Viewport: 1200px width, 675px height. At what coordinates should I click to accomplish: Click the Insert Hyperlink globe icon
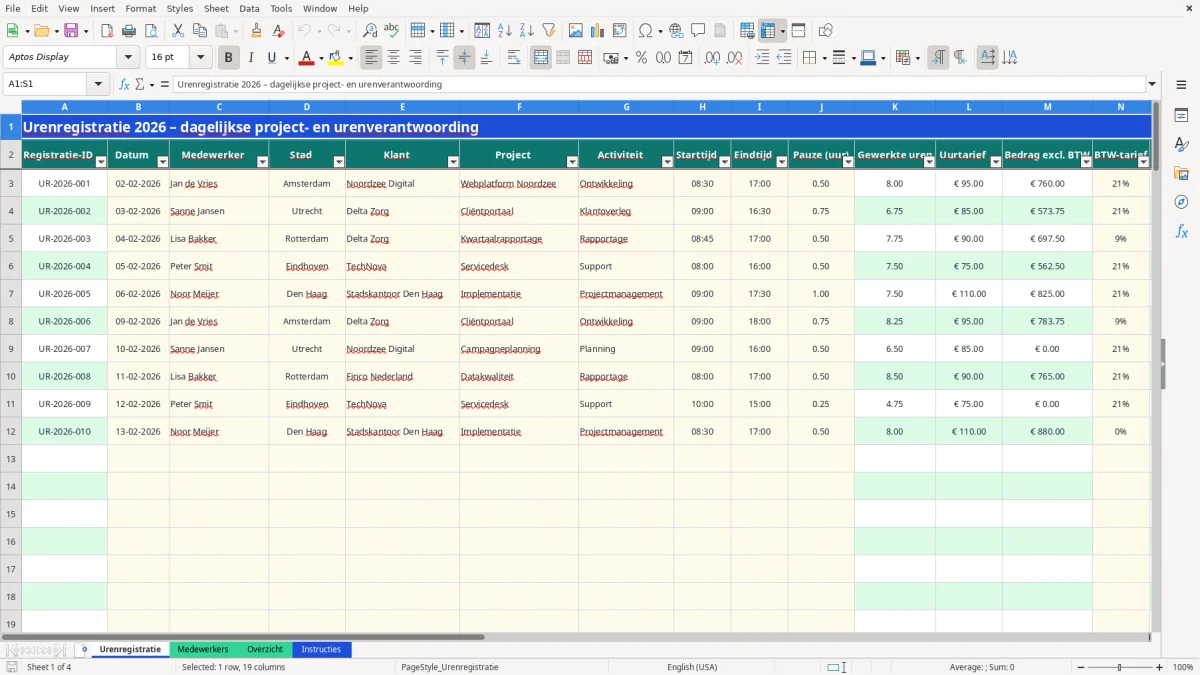coord(676,31)
